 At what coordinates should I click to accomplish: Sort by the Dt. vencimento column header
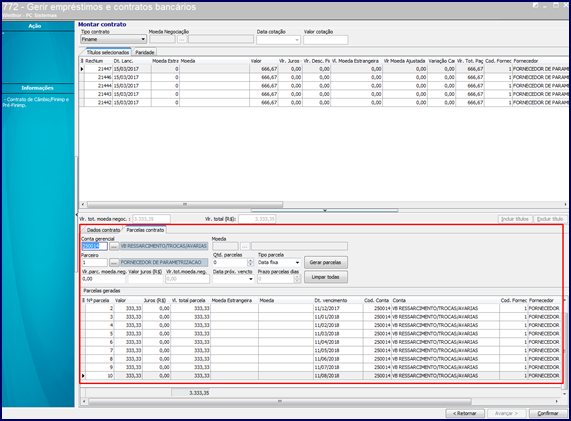point(338,300)
